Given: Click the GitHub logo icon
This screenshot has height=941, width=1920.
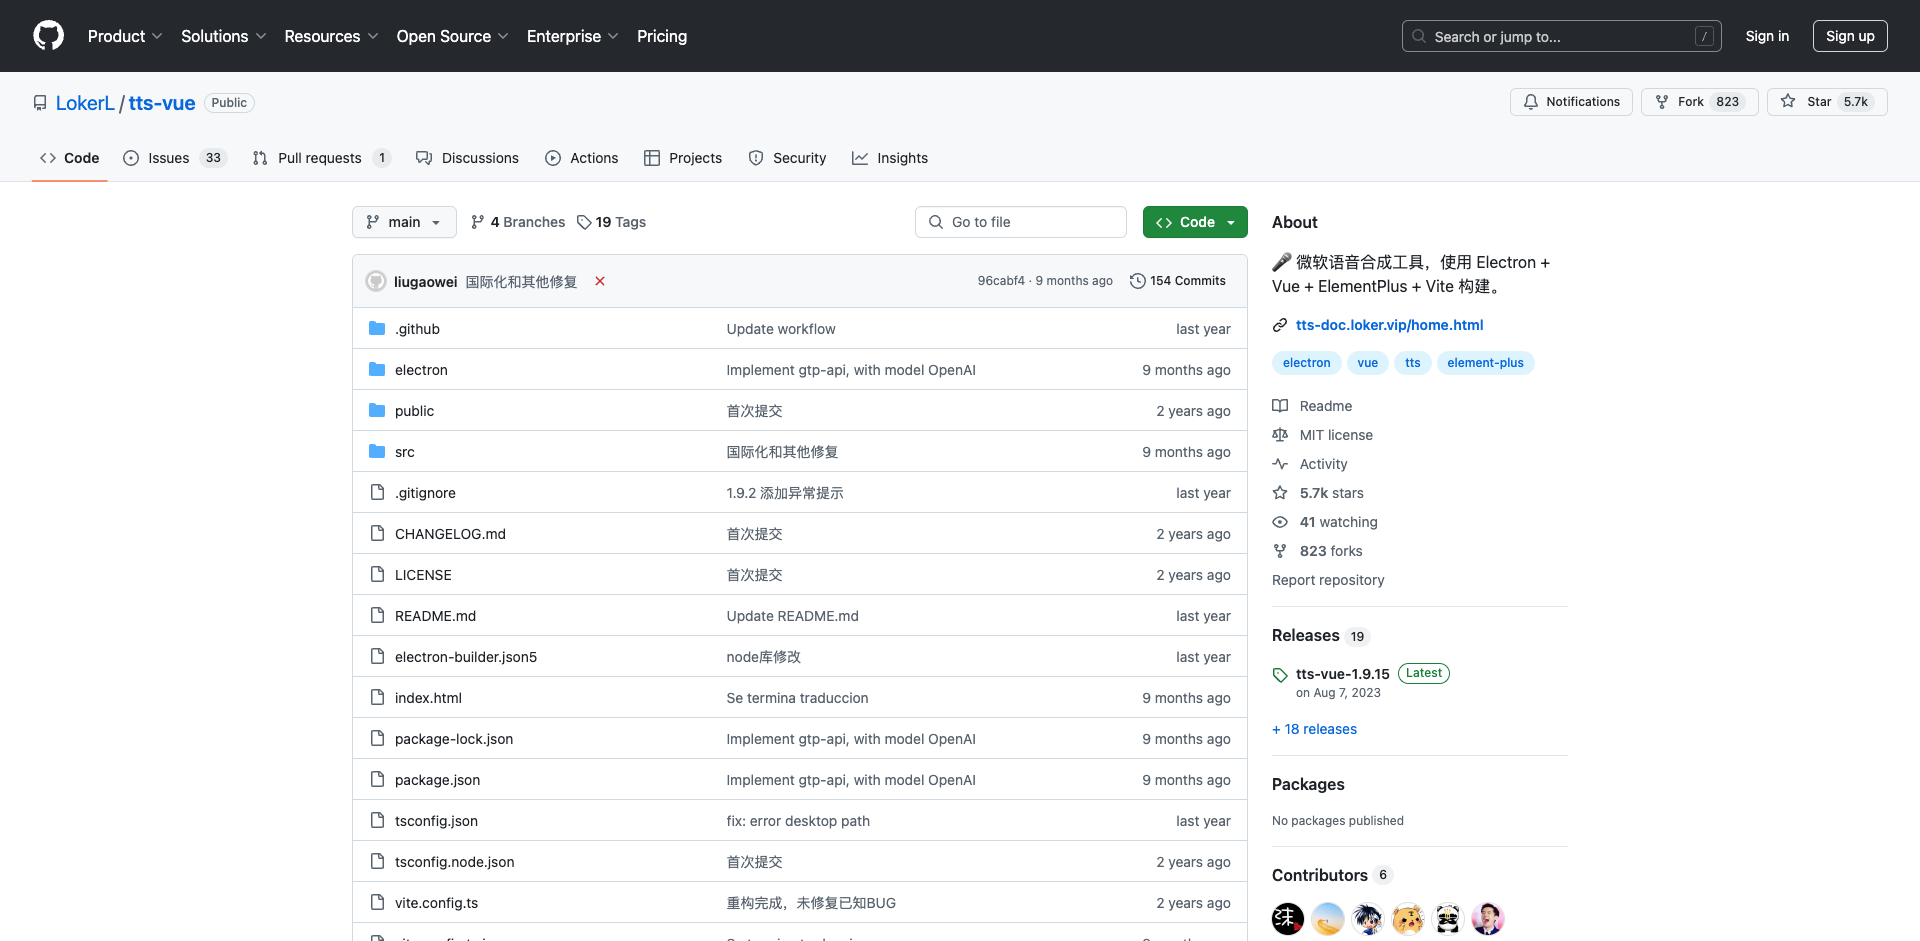Looking at the screenshot, I should (48, 36).
